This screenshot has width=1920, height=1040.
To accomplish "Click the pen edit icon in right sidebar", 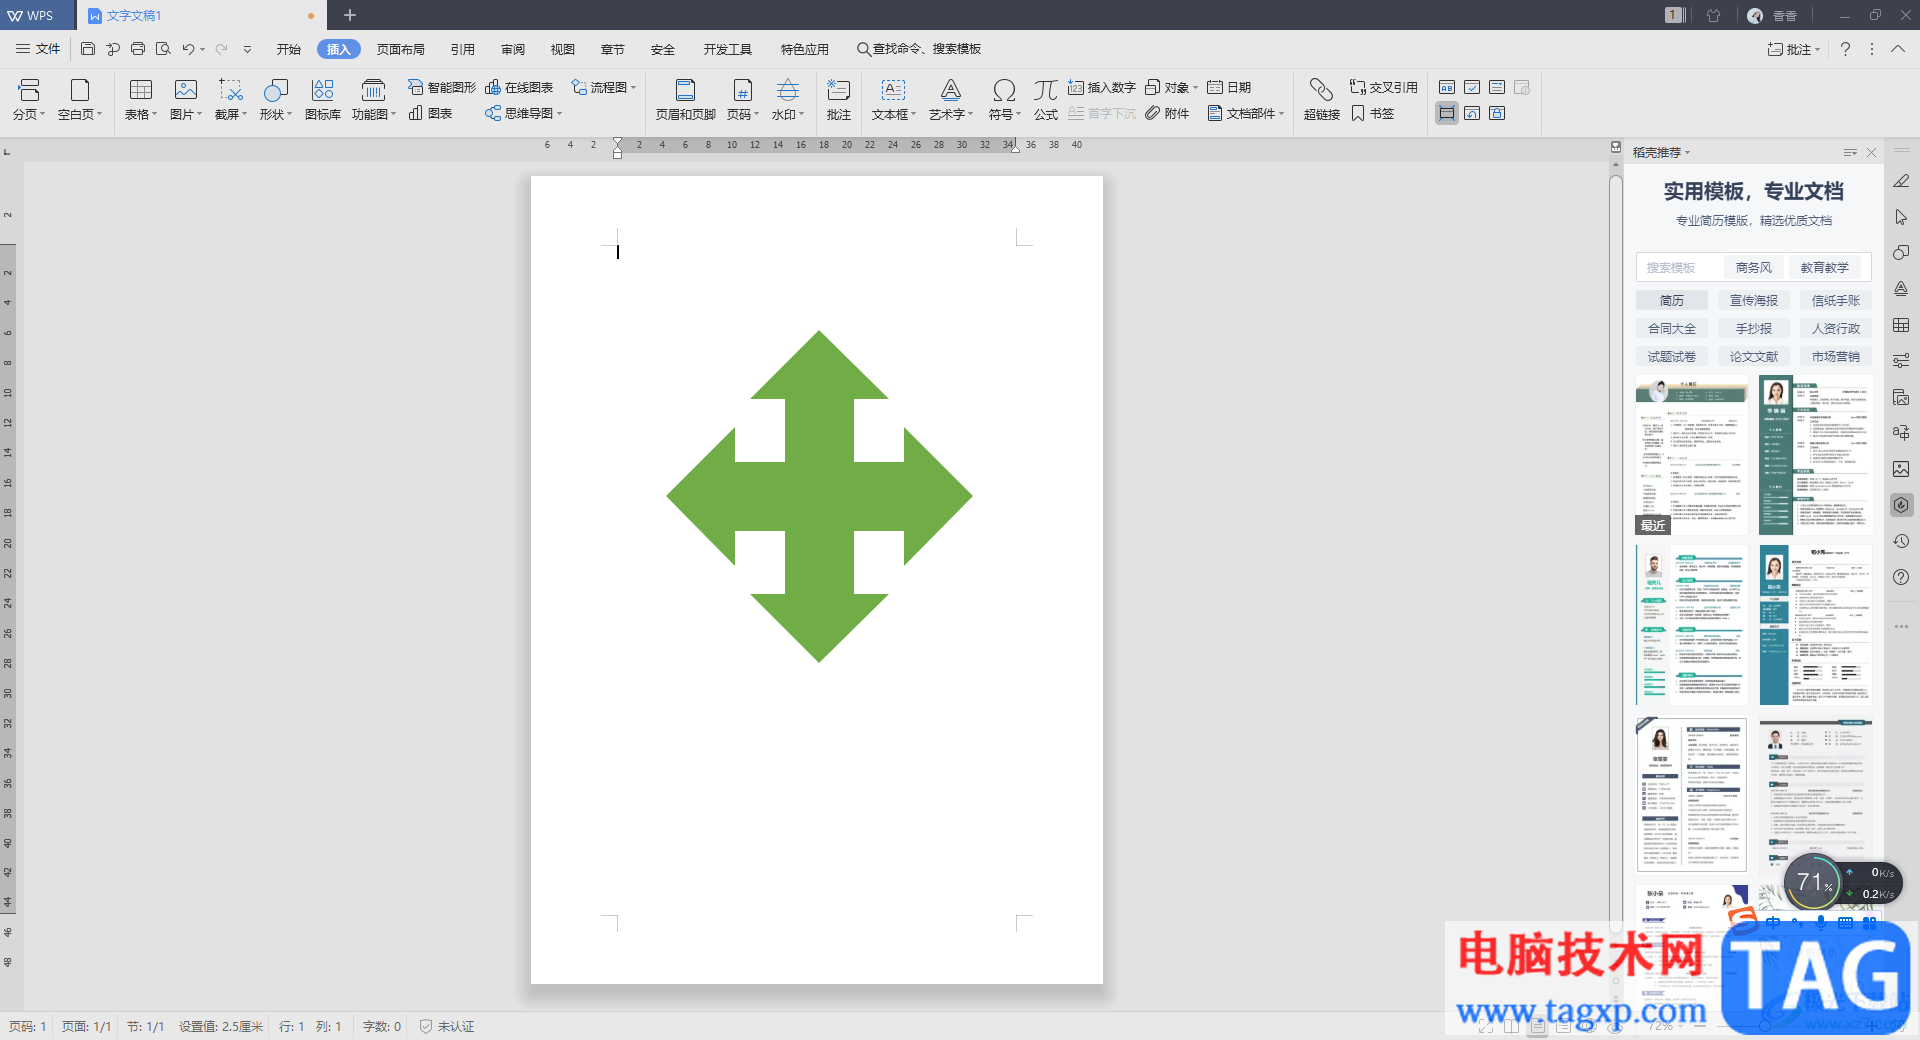I will 1901,181.
